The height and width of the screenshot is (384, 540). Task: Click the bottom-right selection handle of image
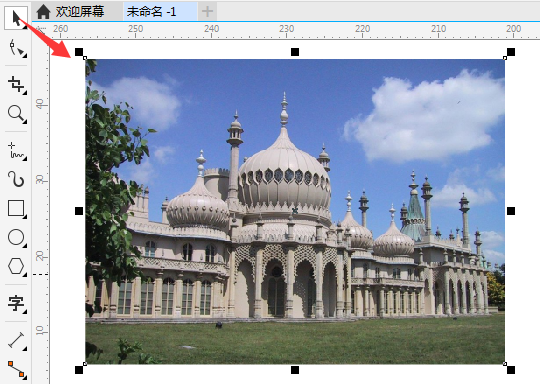pyautogui.click(x=511, y=370)
